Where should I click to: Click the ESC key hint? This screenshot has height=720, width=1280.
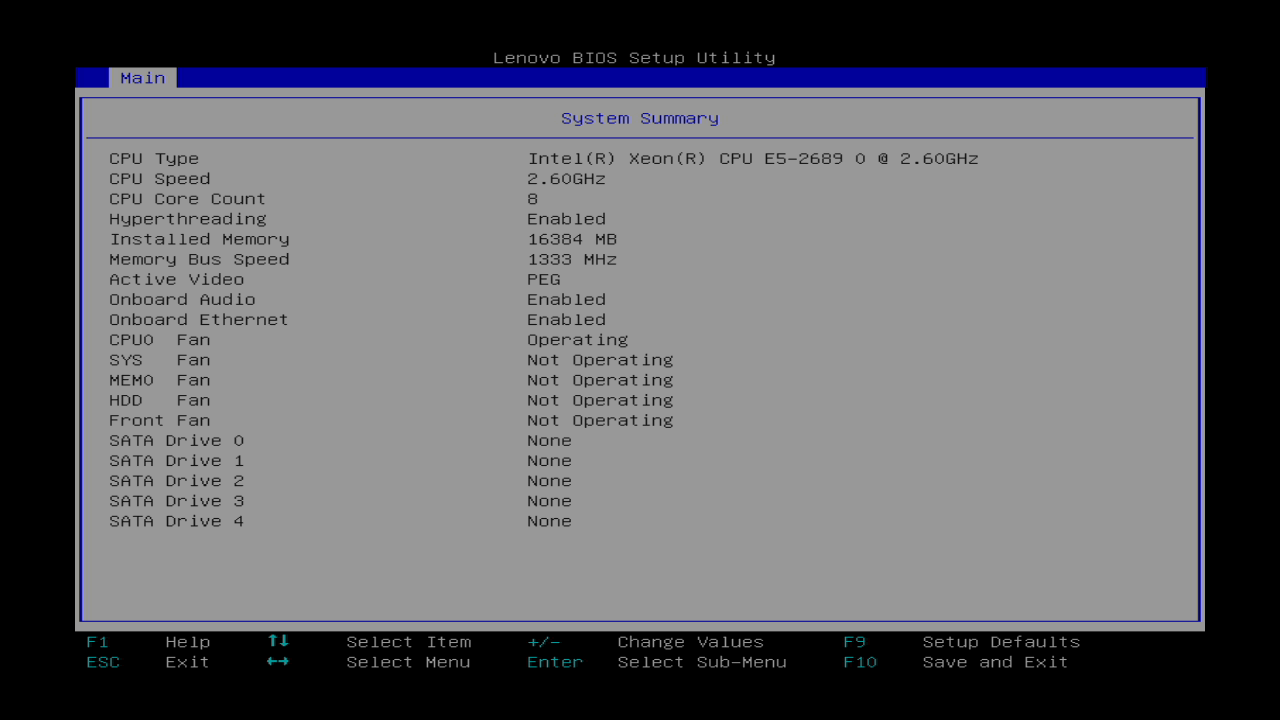click(x=103, y=662)
